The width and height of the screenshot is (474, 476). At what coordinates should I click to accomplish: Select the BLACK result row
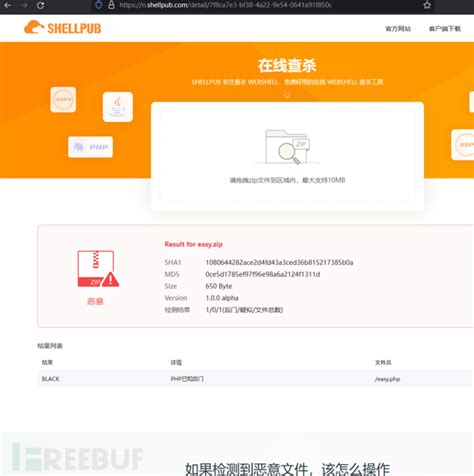(255, 379)
